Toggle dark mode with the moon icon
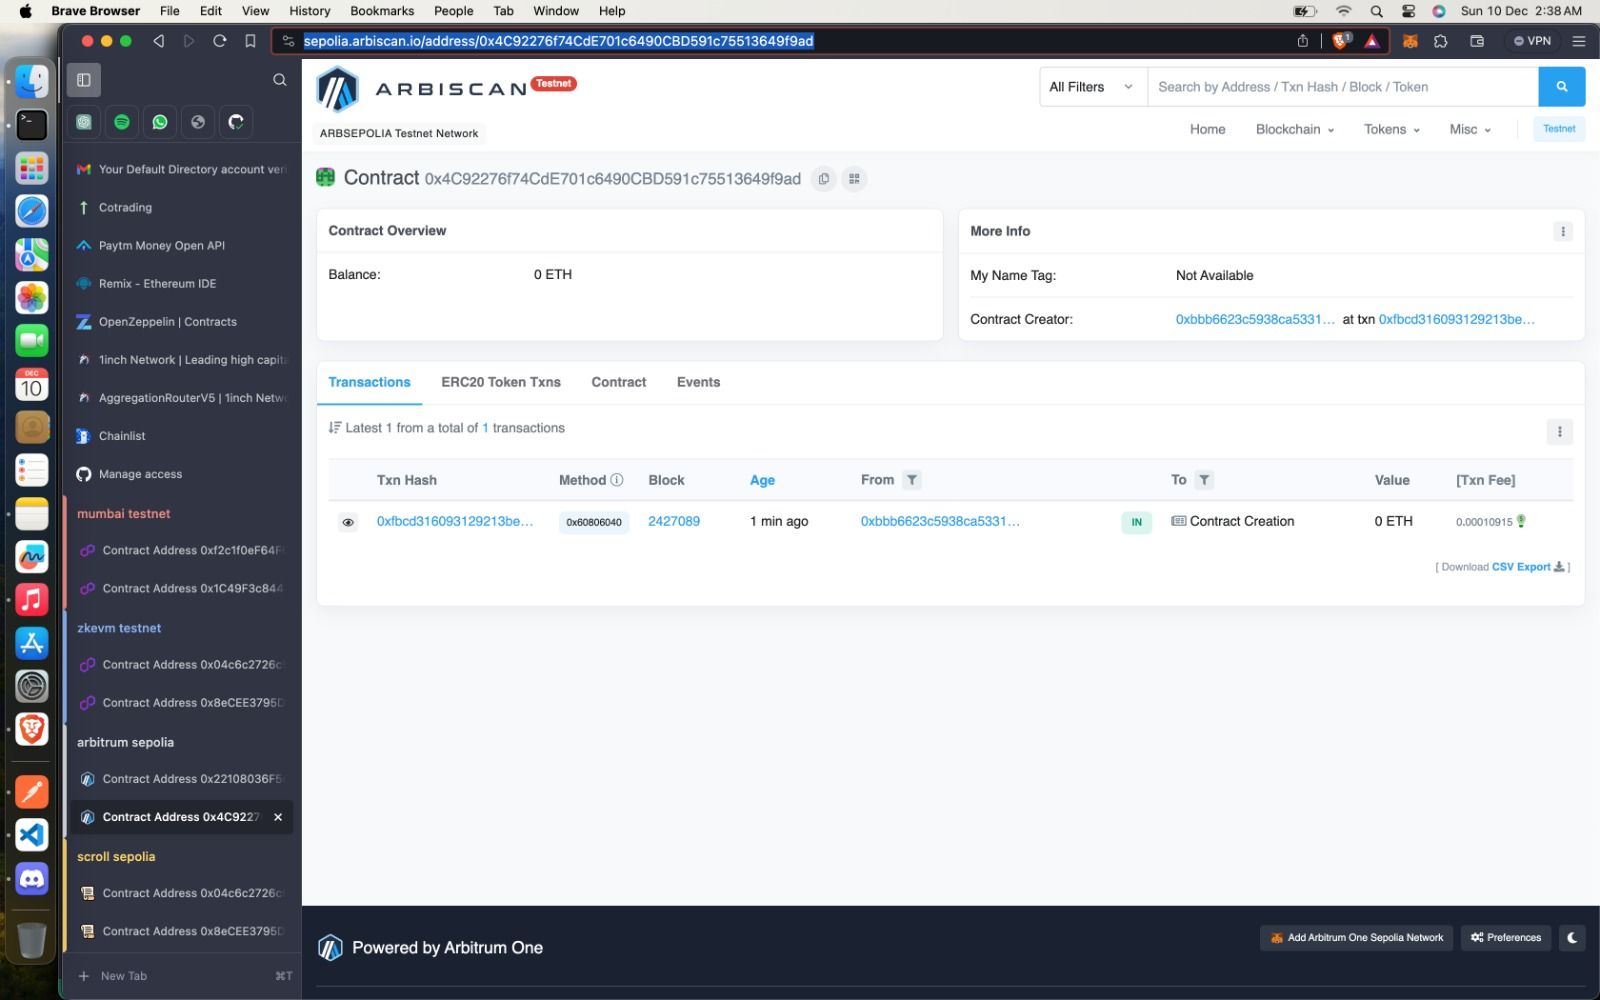The height and width of the screenshot is (1000, 1600). tap(1572, 938)
